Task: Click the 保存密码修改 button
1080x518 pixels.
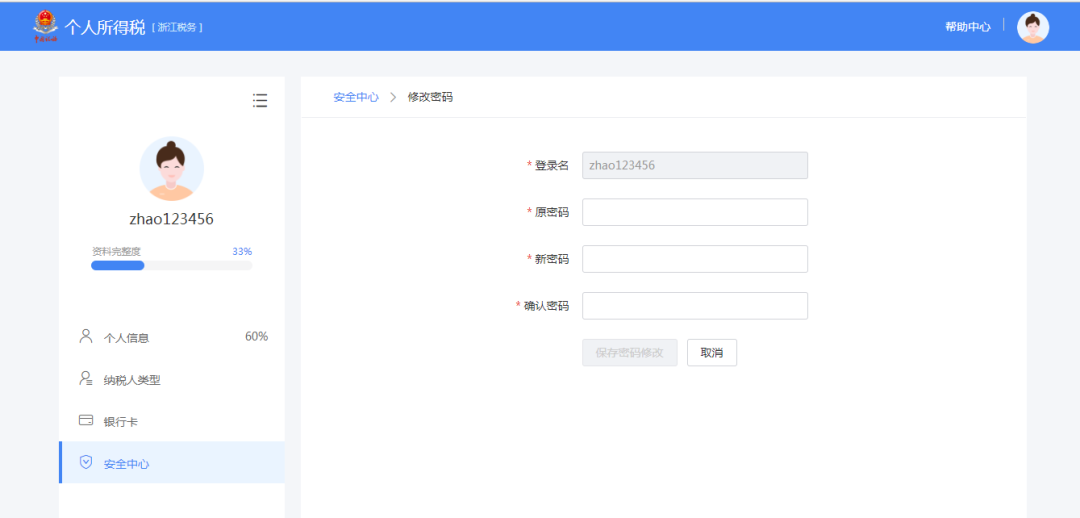Action: 629,353
